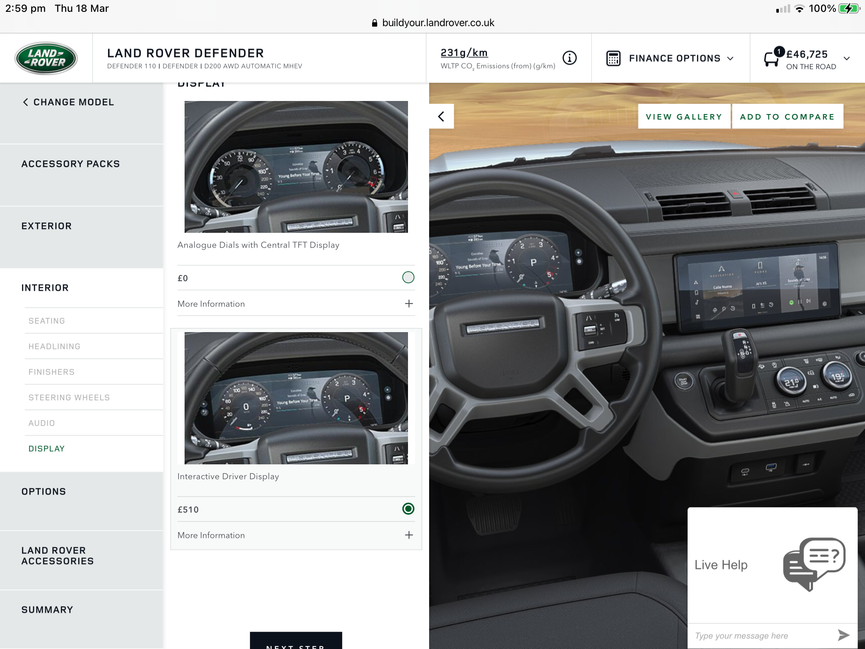865x649 pixels.
Task: Open CO2 emissions info icon
Action: (x=569, y=58)
